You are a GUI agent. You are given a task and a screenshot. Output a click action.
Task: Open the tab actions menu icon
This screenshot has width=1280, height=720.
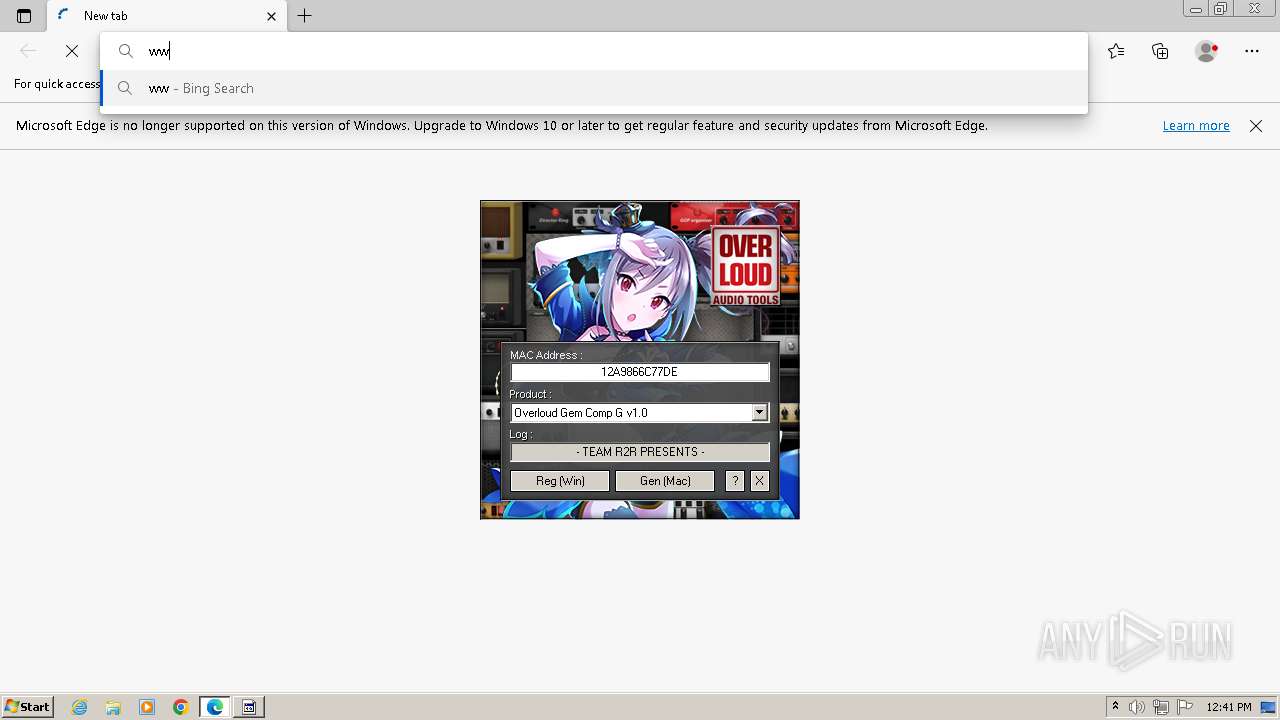[24, 16]
